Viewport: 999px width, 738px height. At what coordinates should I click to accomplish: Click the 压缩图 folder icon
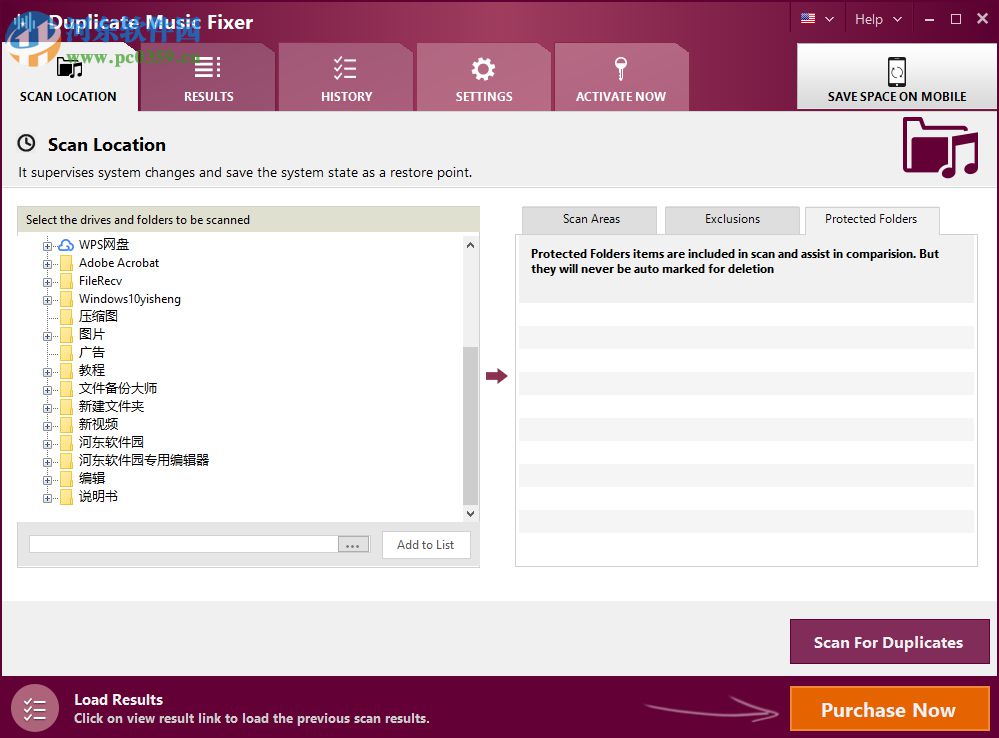[66, 317]
